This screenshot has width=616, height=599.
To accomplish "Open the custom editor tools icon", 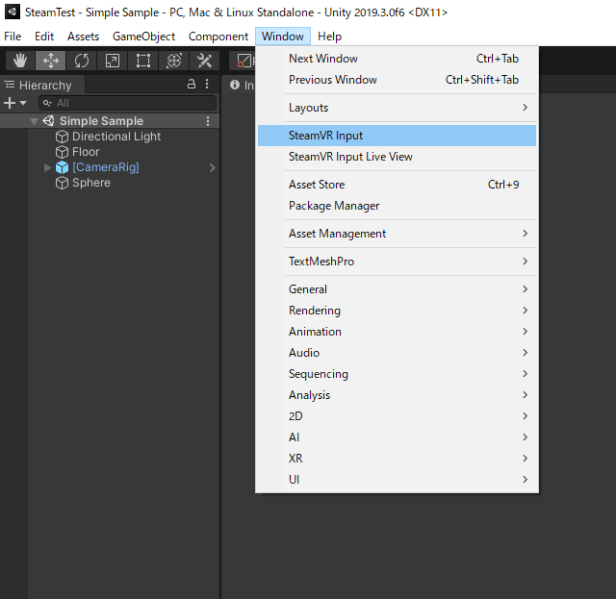I will (x=204, y=61).
